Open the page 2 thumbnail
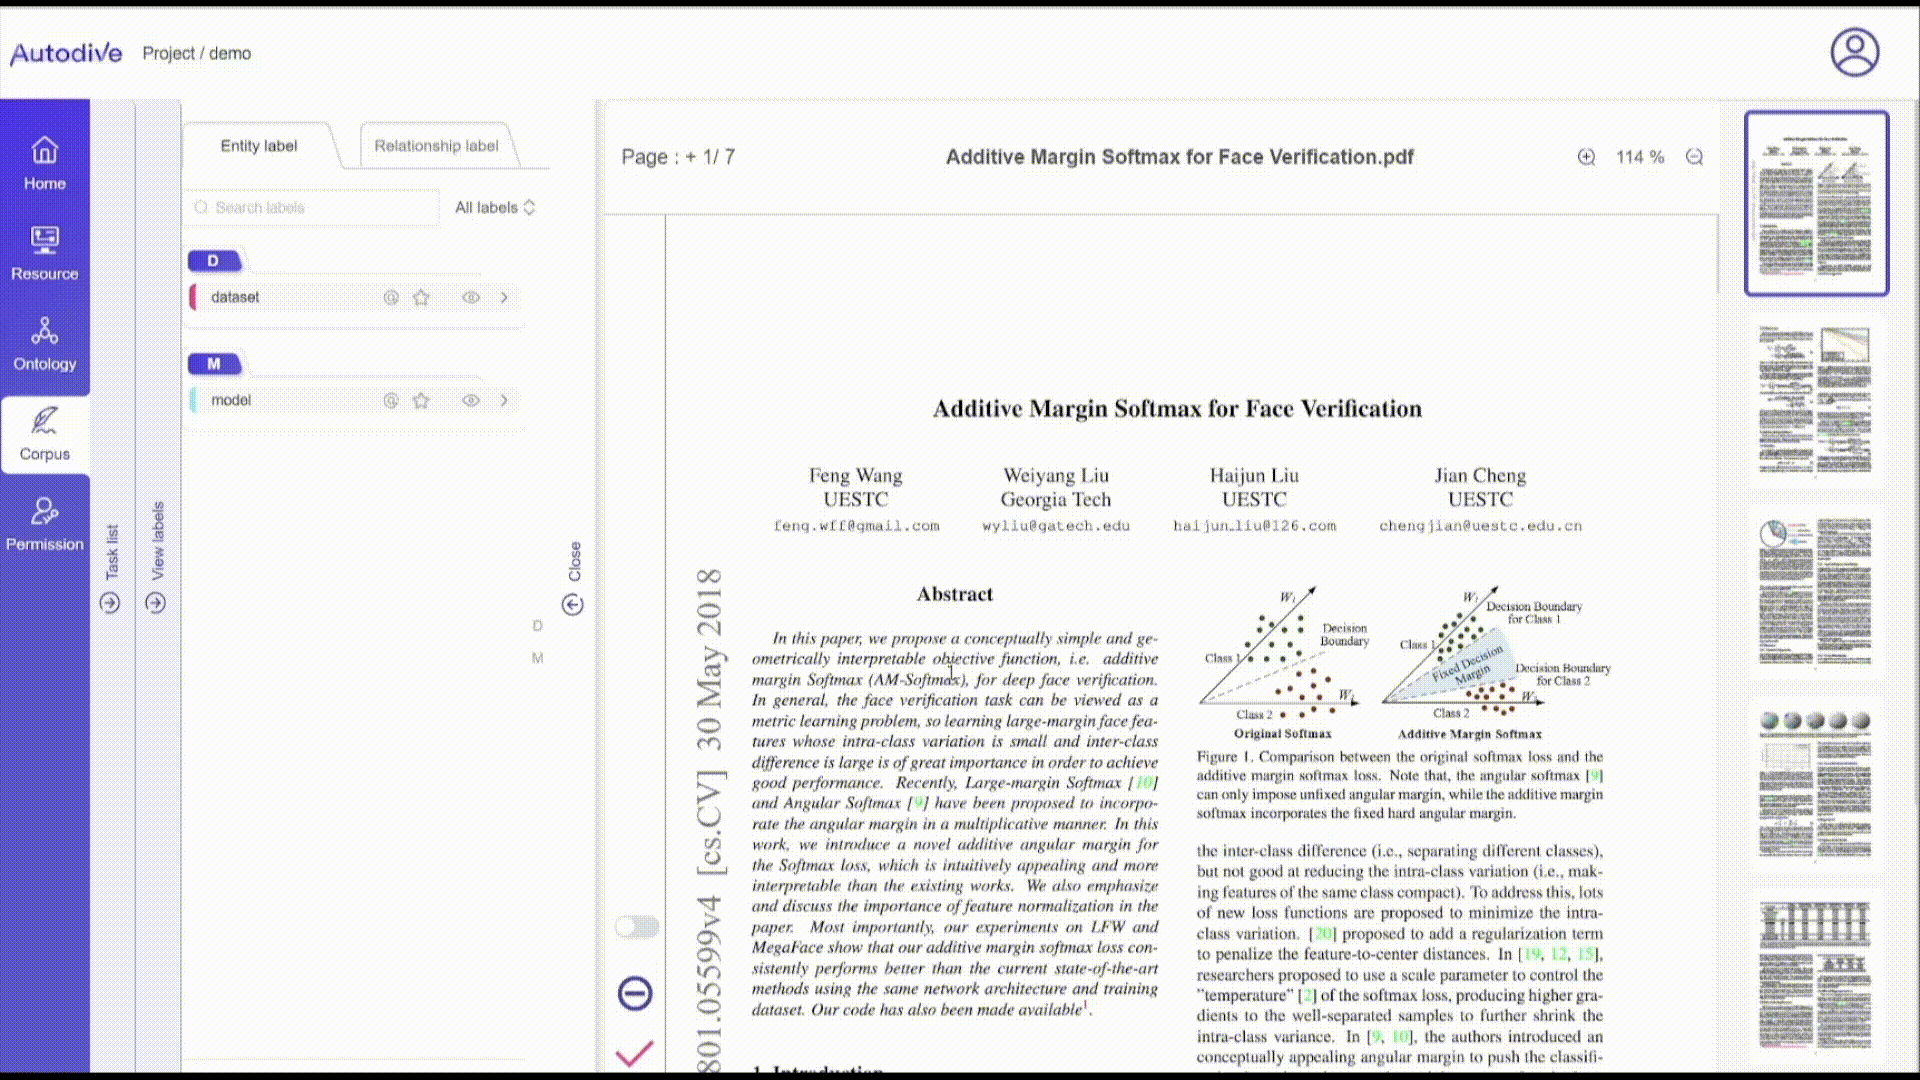The width and height of the screenshot is (1920, 1080). 1814,399
